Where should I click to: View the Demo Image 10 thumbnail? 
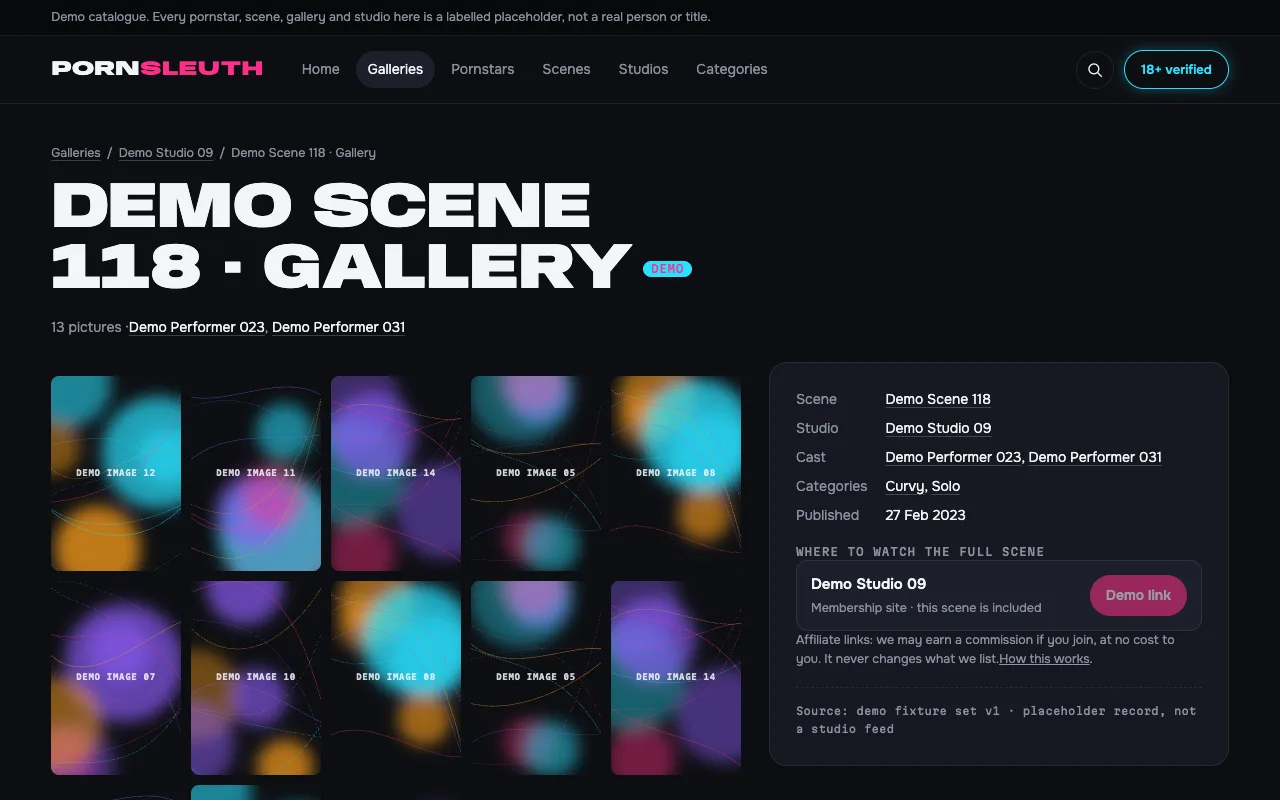tap(256, 678)
